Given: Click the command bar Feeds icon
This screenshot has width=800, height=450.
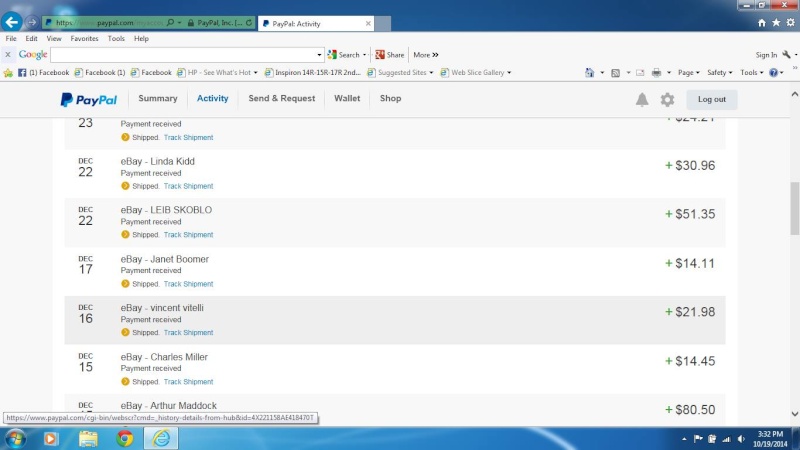Looking at the screenshot, I should pos(615,72).
